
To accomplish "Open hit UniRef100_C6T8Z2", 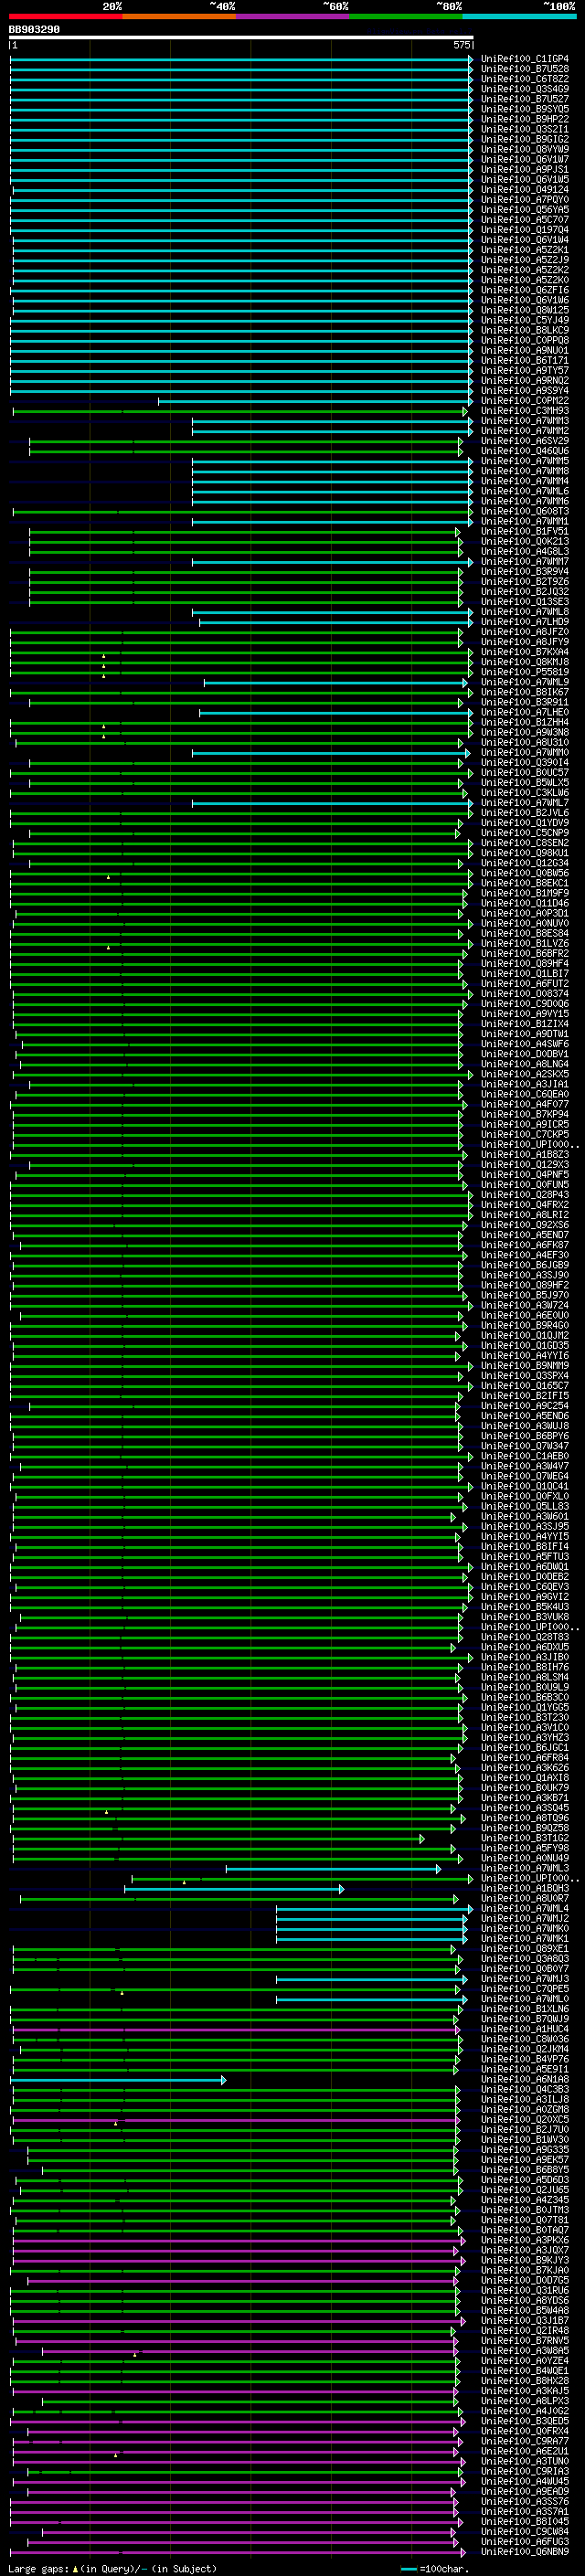I will click(524, 79).
